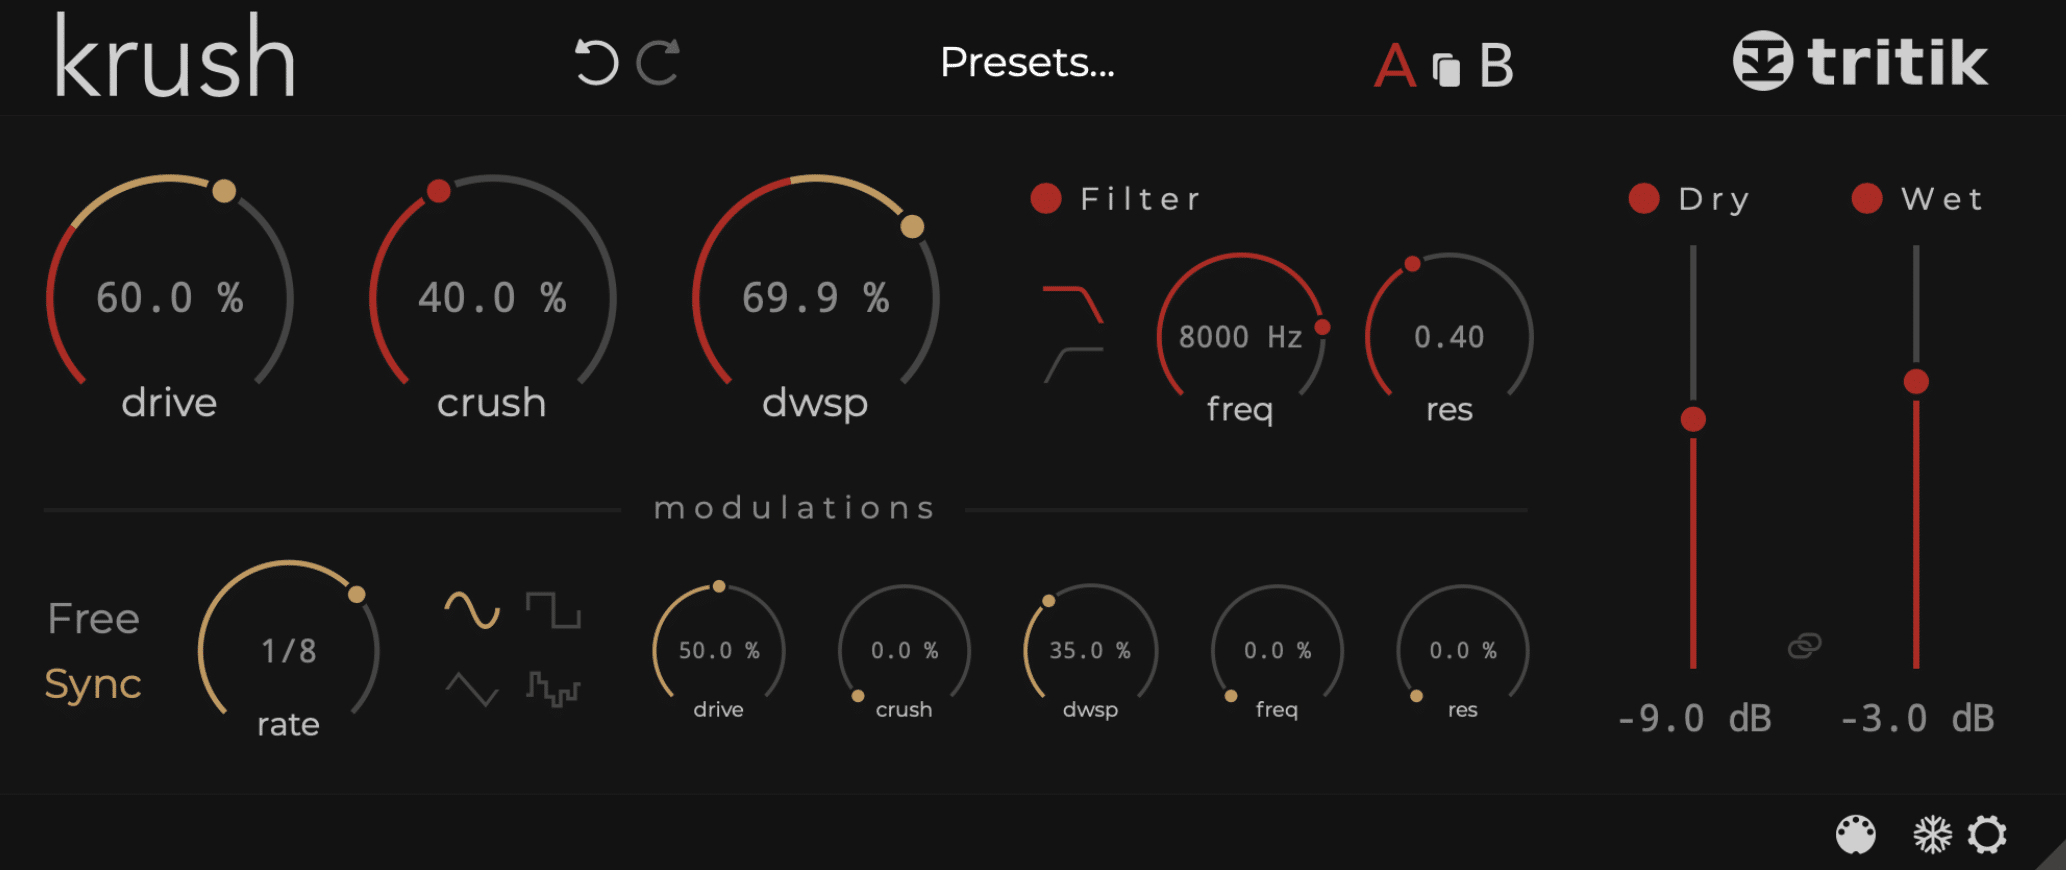The width and height of the screenshot is (2066, 870).
Task: Click the tritik logo
Action: pyautogui.click(x=1860, y=61)
